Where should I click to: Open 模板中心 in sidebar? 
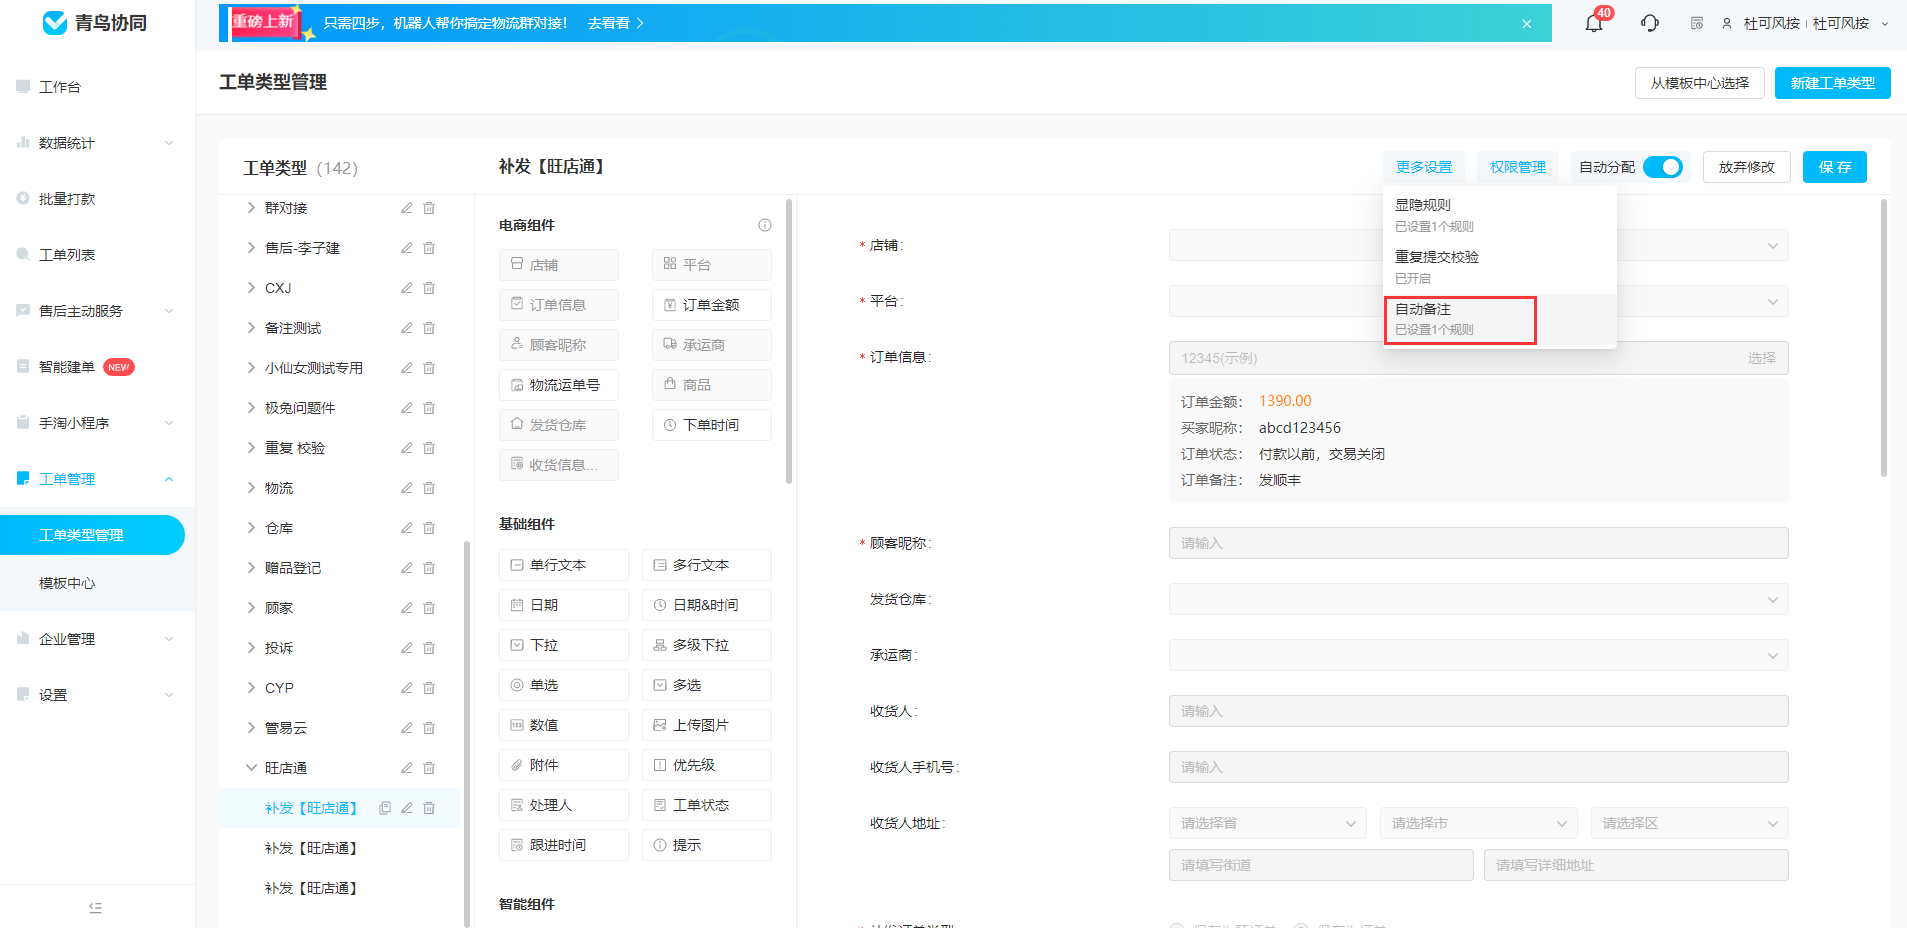(x=67, y=583)
